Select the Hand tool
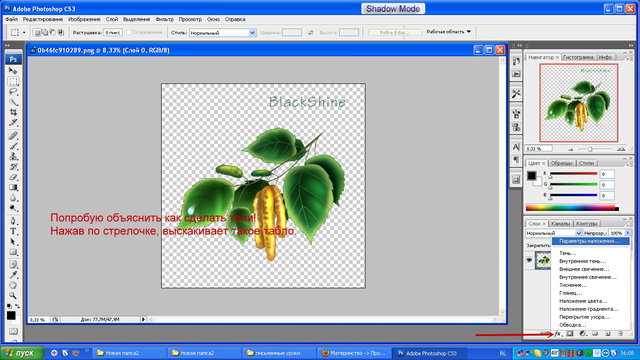The width and height of the screenshot is (640, 360). point(13,285)
